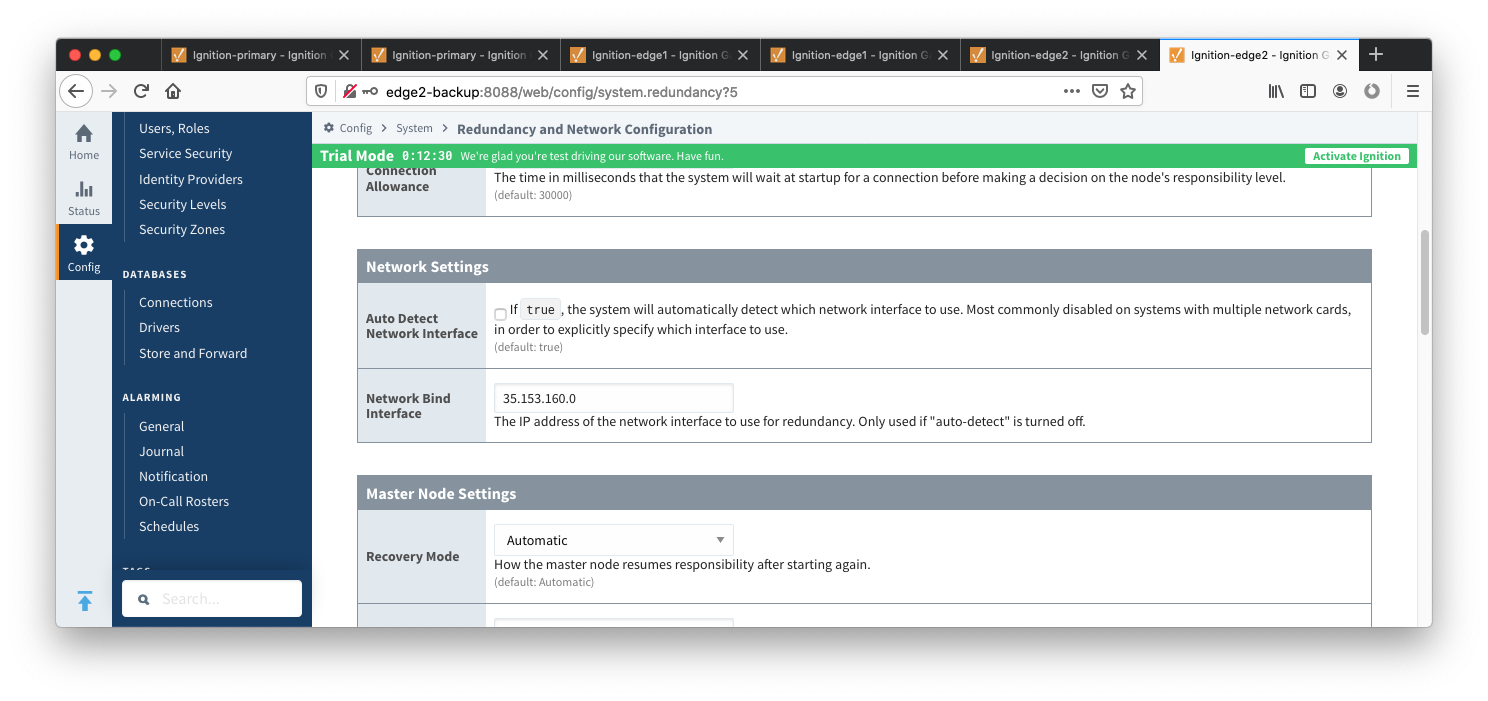Screen dimensions: 1488x701
Task: Select the currently active Ignition-edge2 tab
Action: tap(1259, 55)
